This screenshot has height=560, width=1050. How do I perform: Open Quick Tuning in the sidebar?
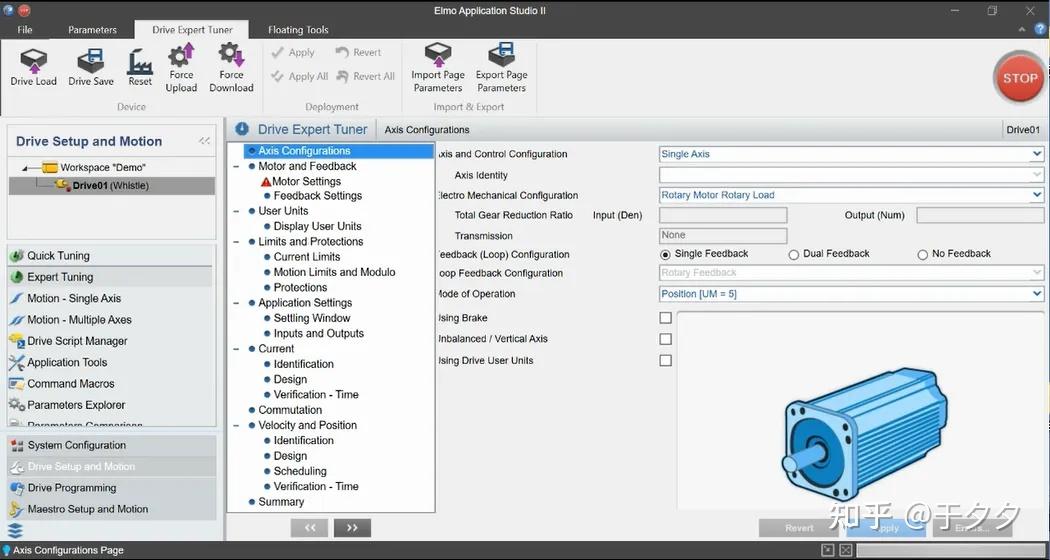tap(58, 256)
